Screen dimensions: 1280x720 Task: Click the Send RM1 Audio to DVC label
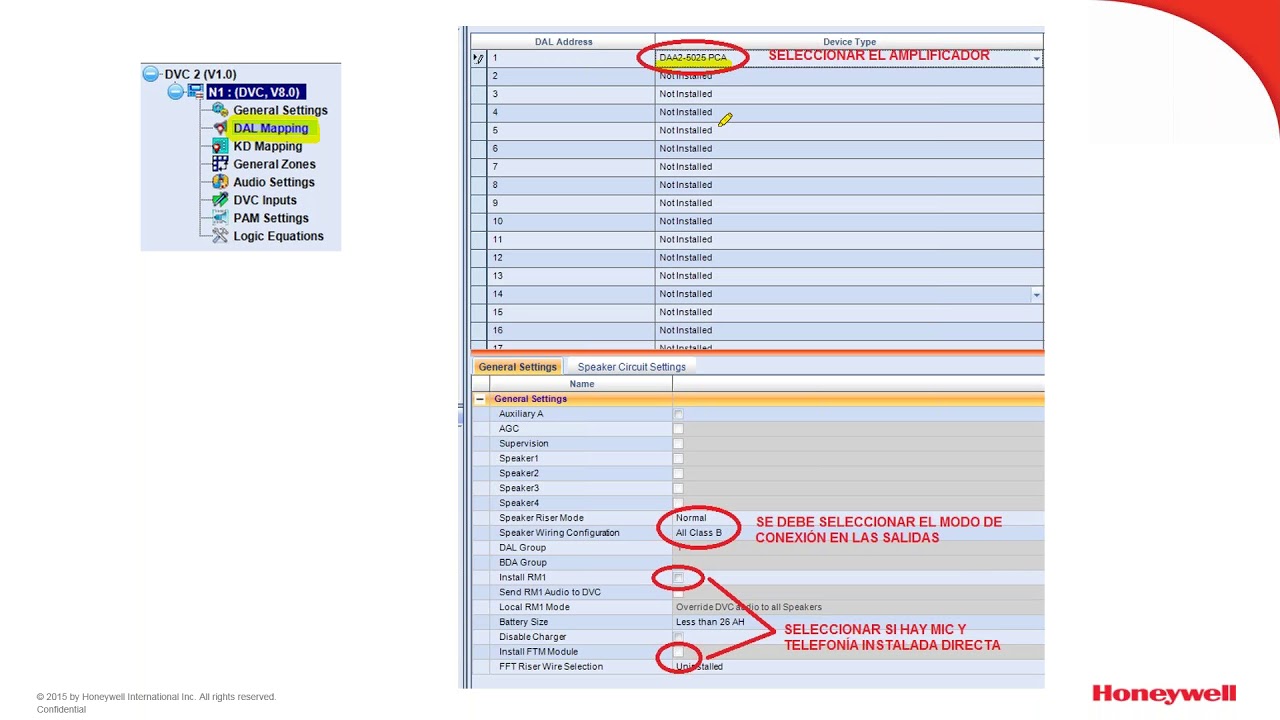[550, 592]
